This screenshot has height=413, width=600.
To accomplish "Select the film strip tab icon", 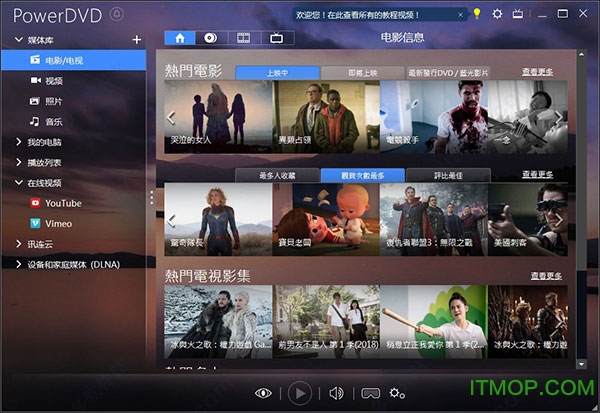I will coord(243,38).
